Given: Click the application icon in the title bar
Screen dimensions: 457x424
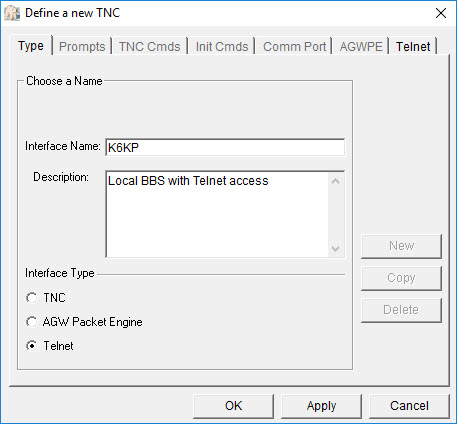Looking at the screenshot, I should tap(12, 13).
